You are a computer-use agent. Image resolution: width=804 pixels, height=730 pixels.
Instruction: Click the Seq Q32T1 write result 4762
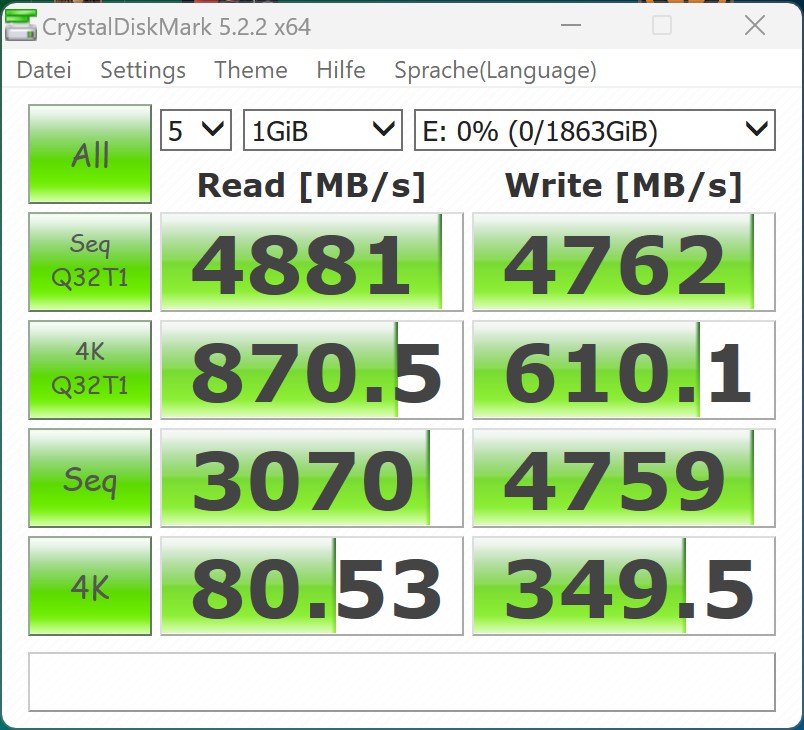point(624,262)
